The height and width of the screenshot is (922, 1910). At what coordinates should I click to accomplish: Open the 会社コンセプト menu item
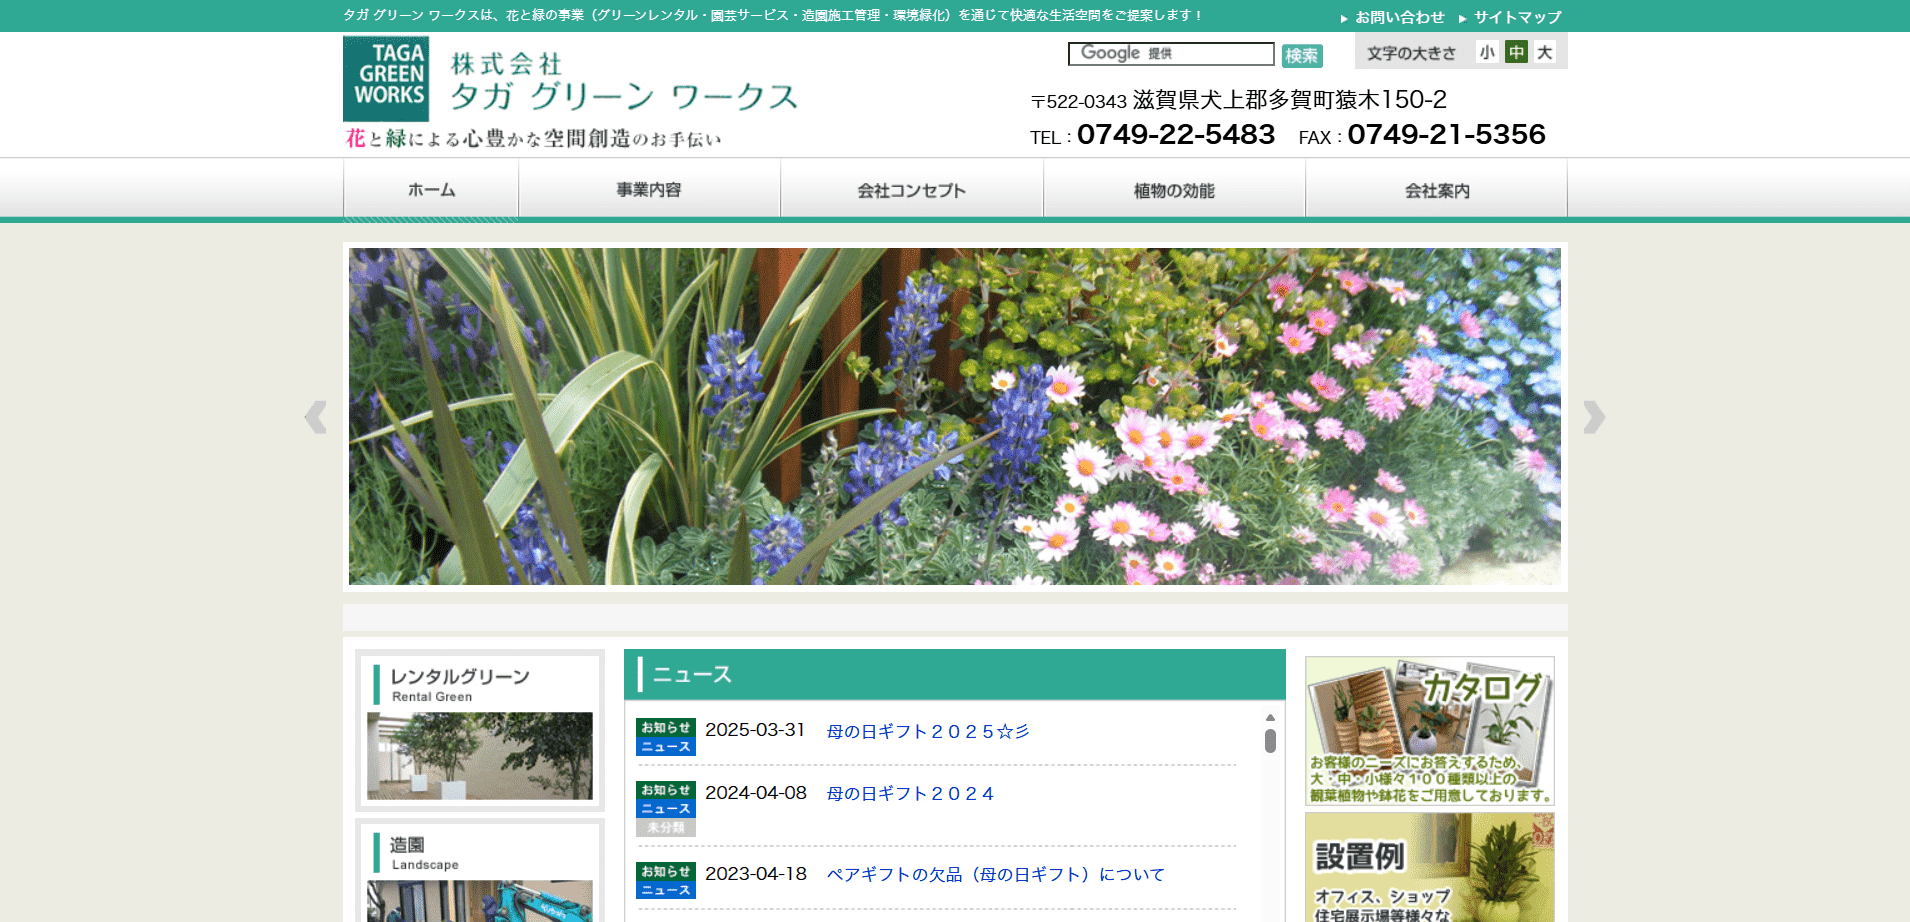911,190
